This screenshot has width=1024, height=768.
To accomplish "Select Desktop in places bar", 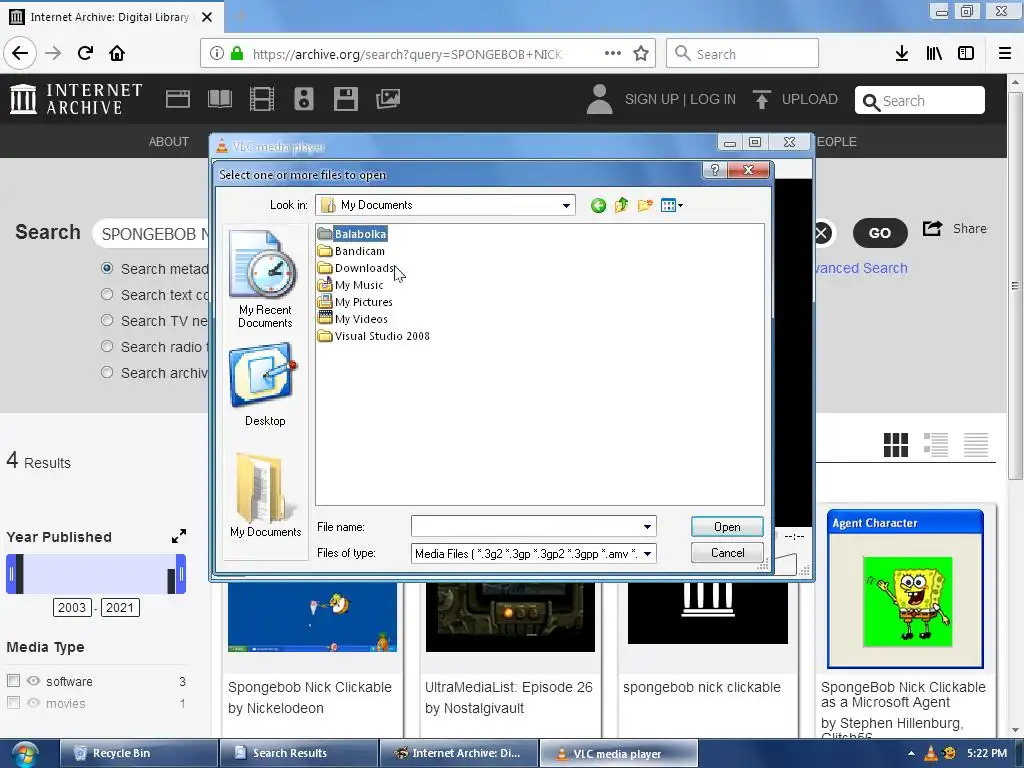I will [x=265, y=385].
